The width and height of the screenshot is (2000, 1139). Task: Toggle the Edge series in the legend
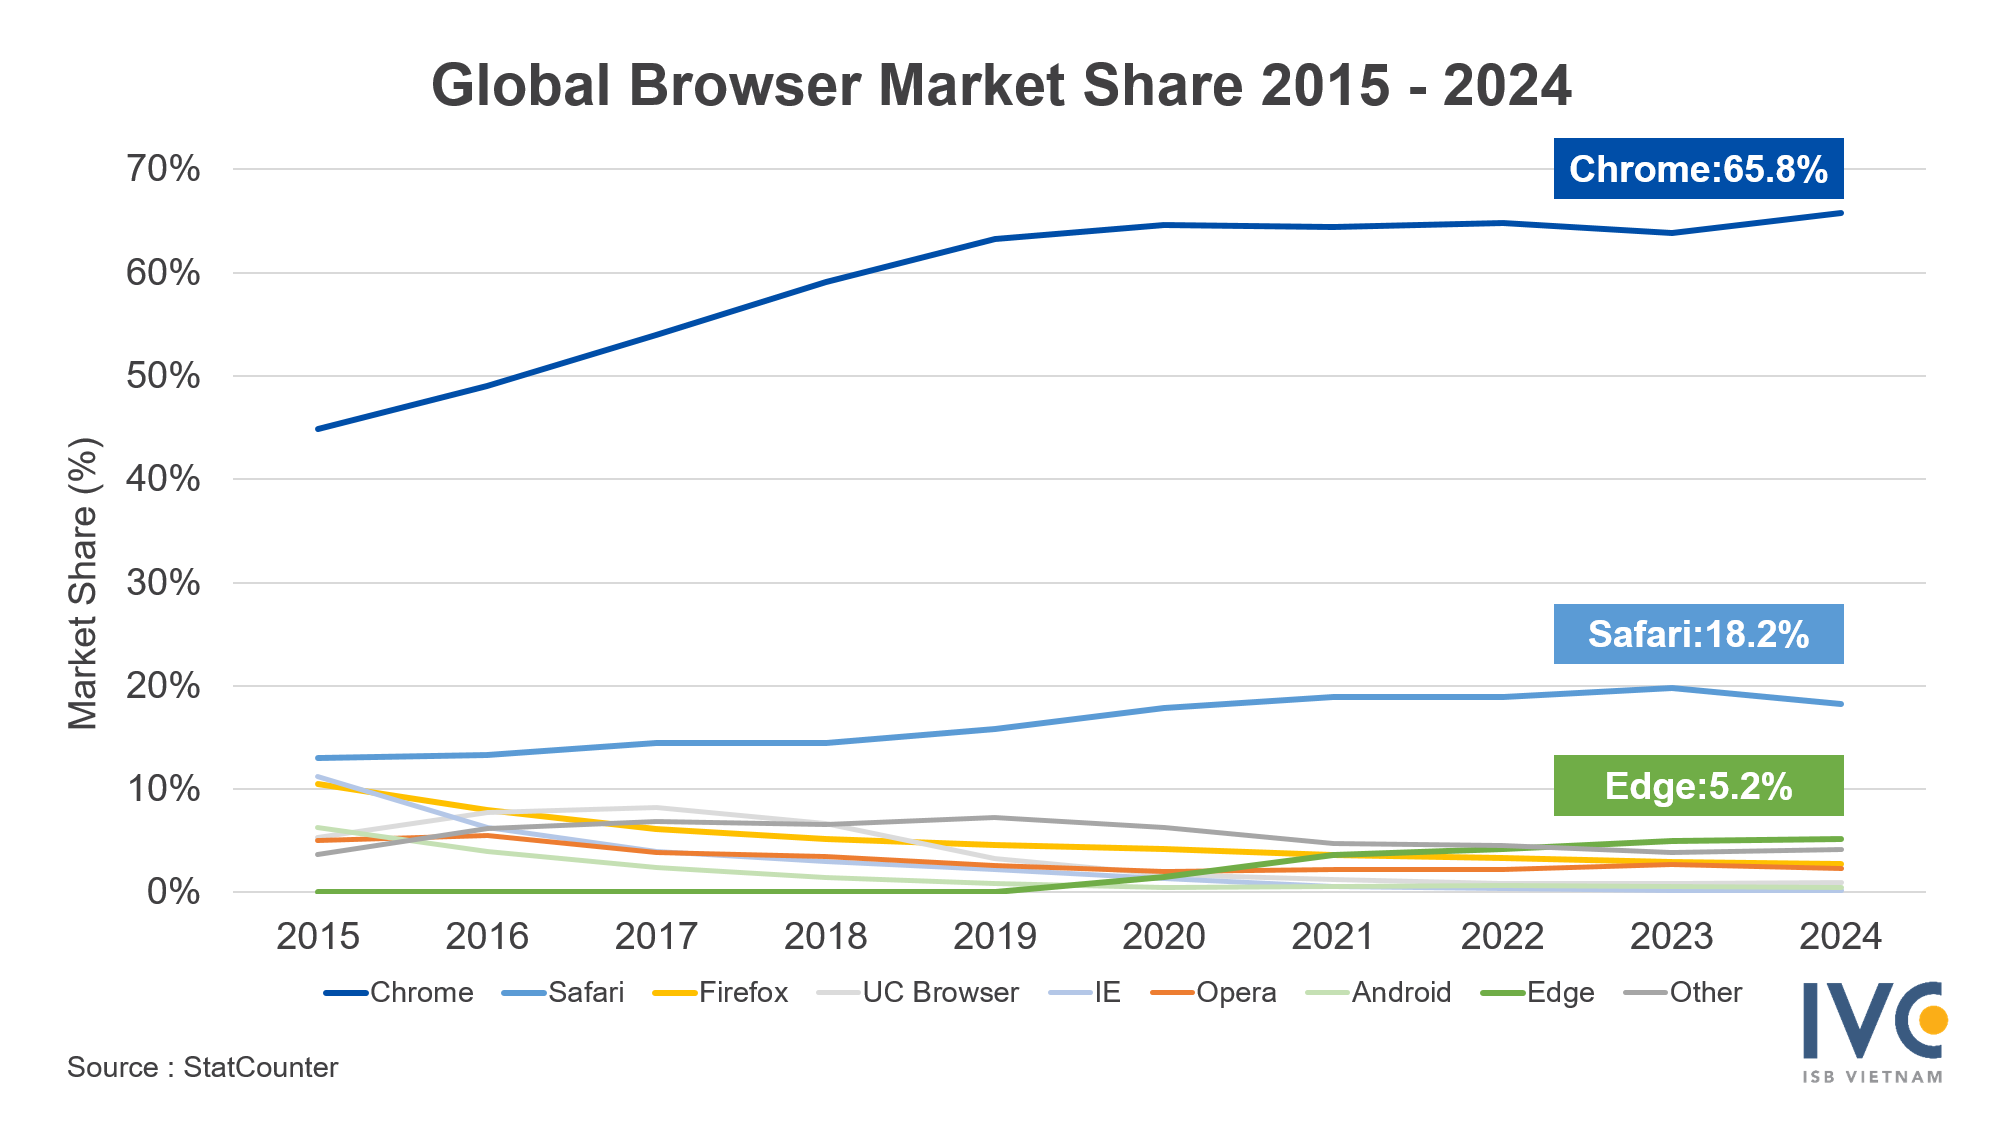(x=1537, y=993)
